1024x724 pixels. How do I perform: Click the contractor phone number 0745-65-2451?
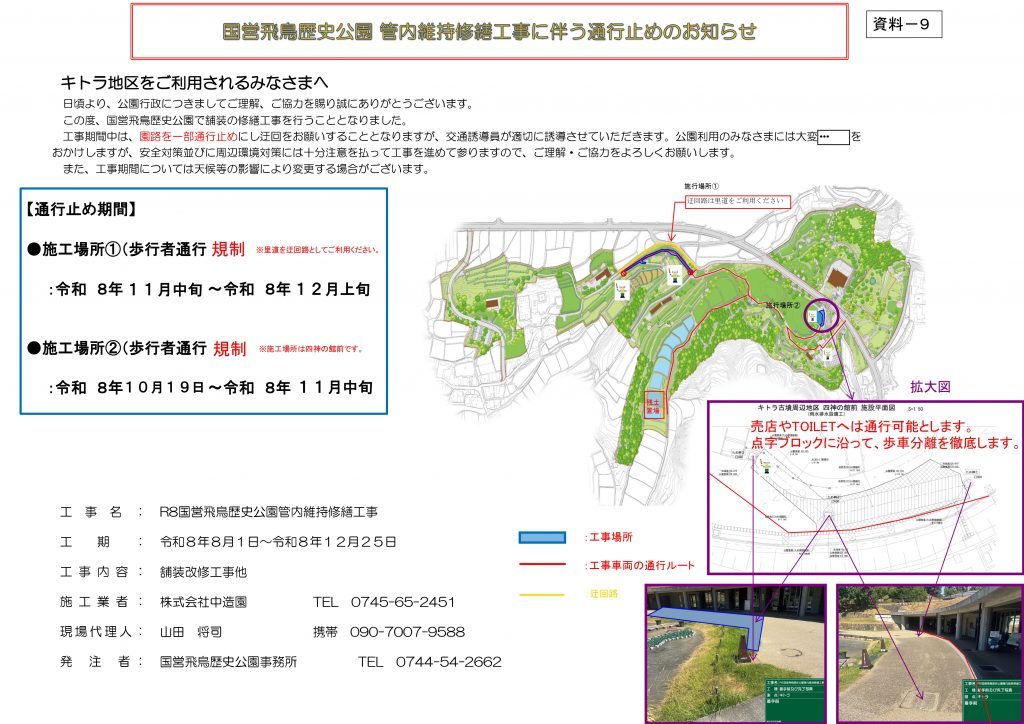coord(402,602)
